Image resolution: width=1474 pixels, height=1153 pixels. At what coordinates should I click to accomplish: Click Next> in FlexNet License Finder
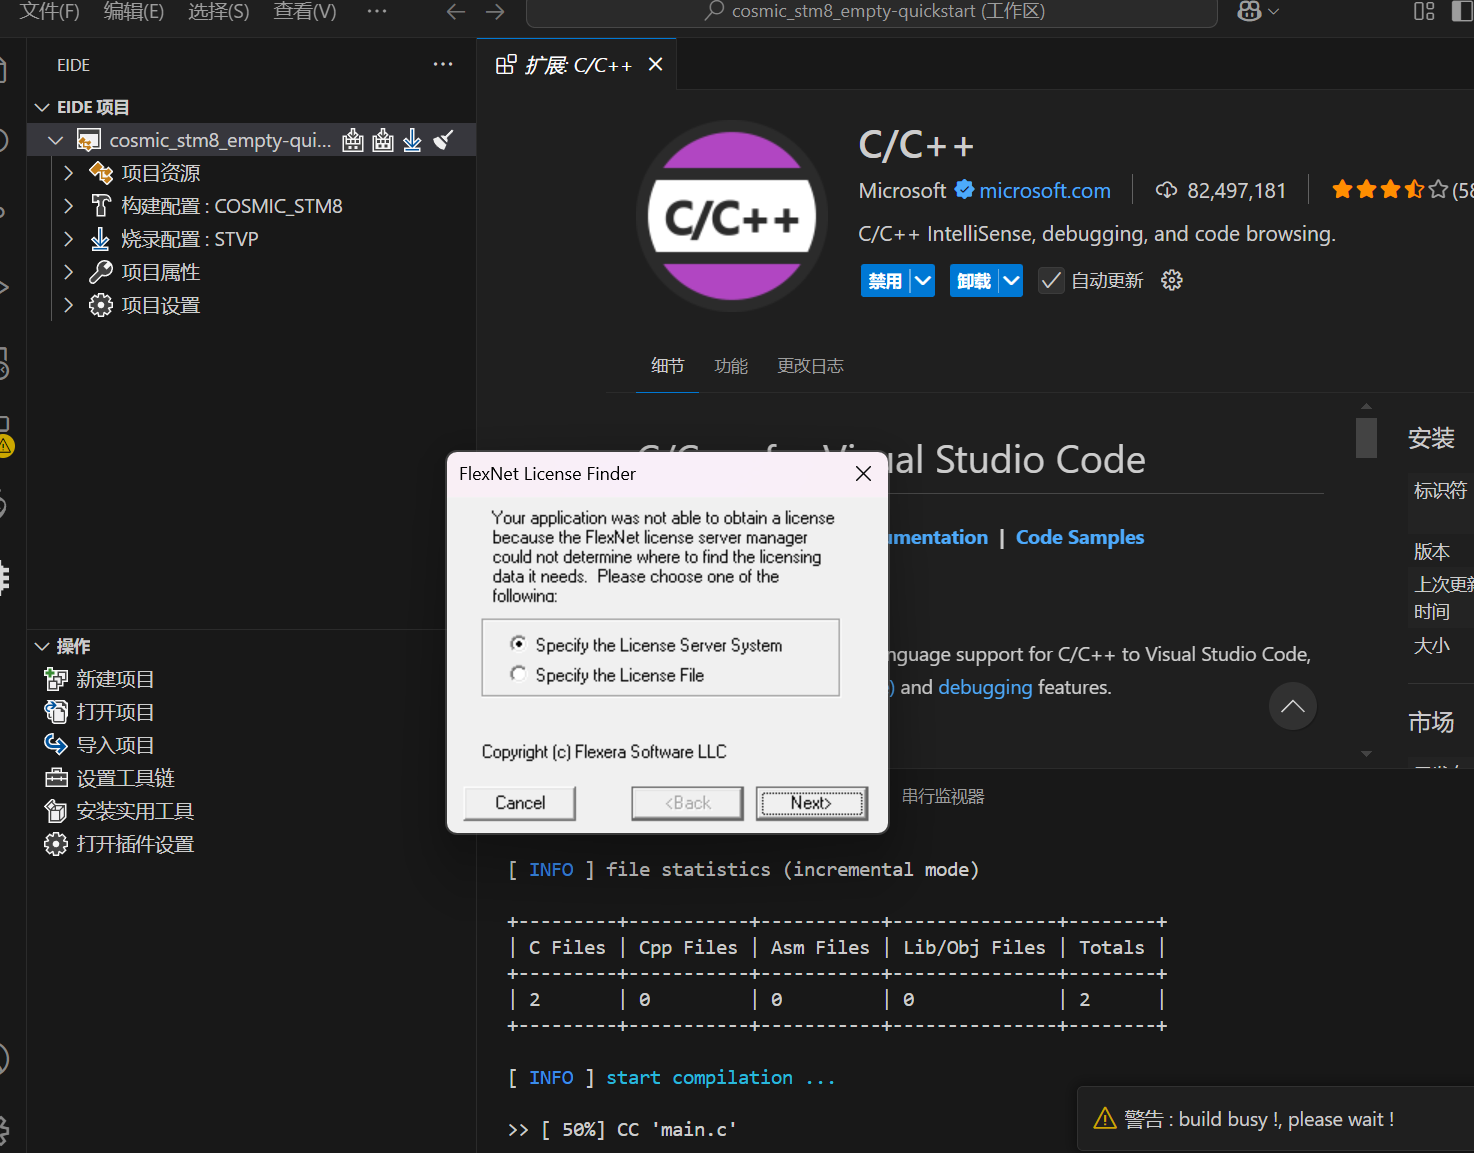[811, 803]
